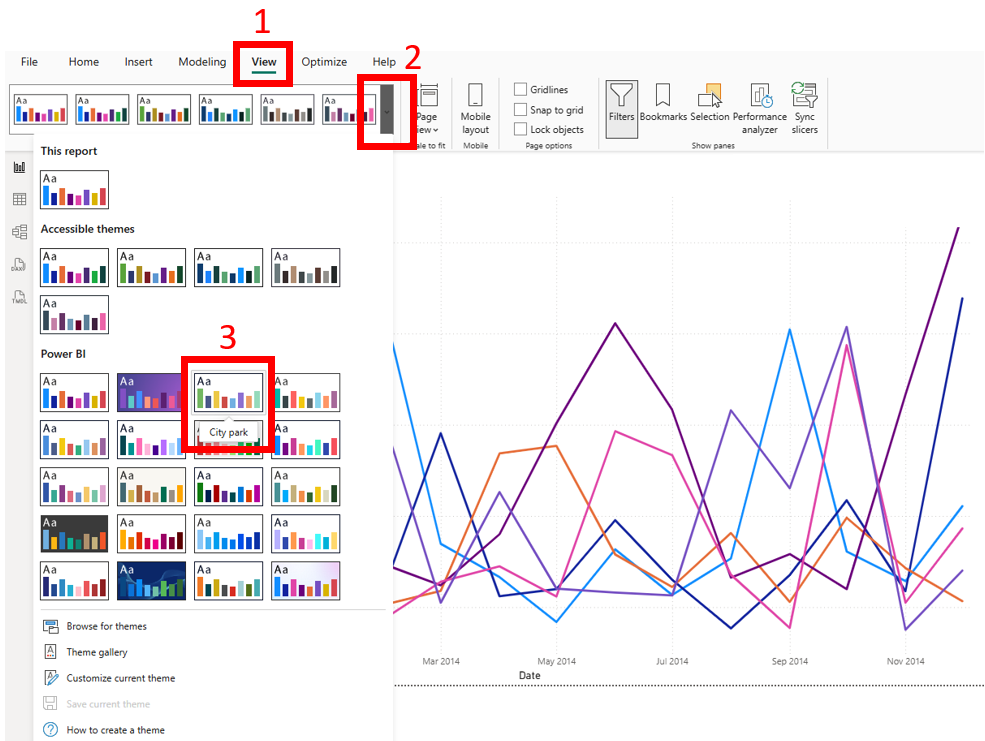Enable Snap to grid checkbox

[520, 109]
